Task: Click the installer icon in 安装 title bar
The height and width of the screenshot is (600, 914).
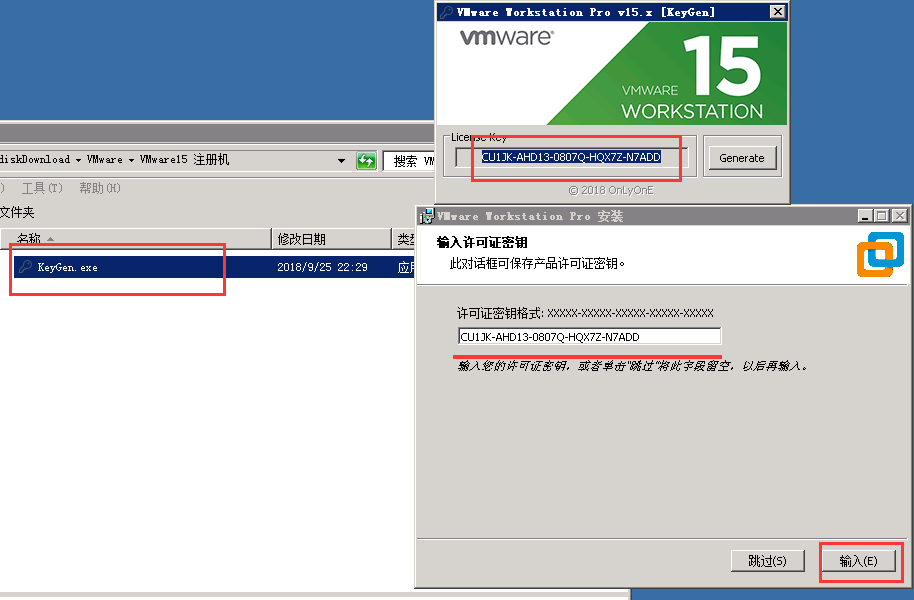Action: click(x=427, y=216)
